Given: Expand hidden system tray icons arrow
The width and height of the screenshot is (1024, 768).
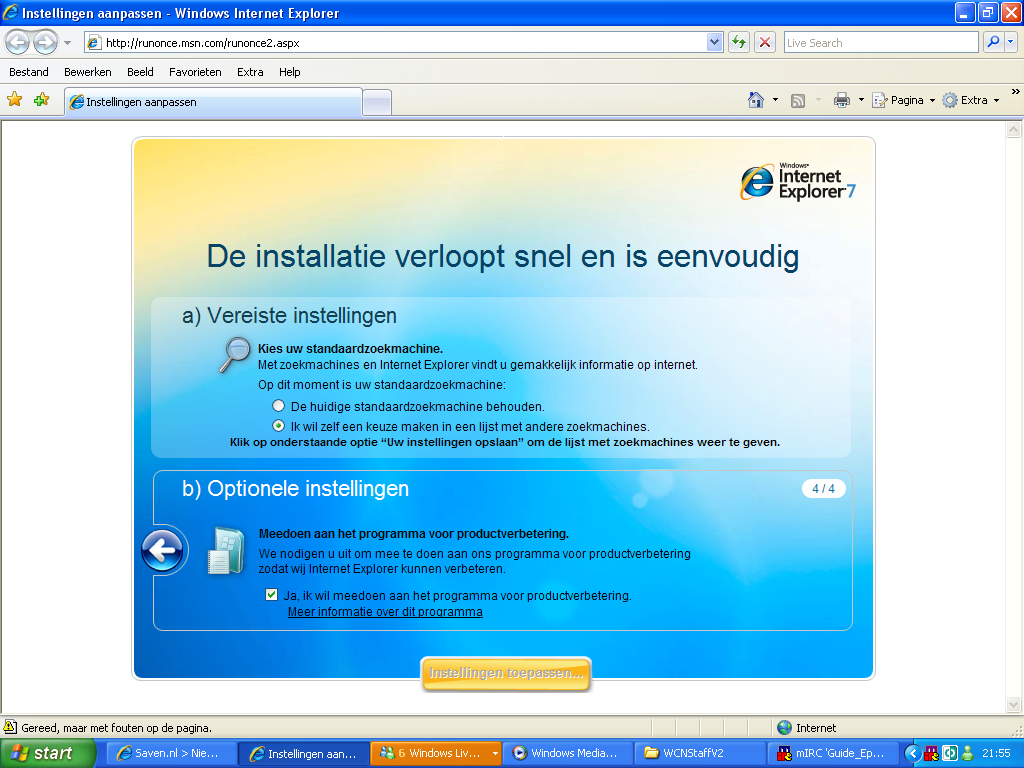Looking at the screenshot, I should 912,753.
